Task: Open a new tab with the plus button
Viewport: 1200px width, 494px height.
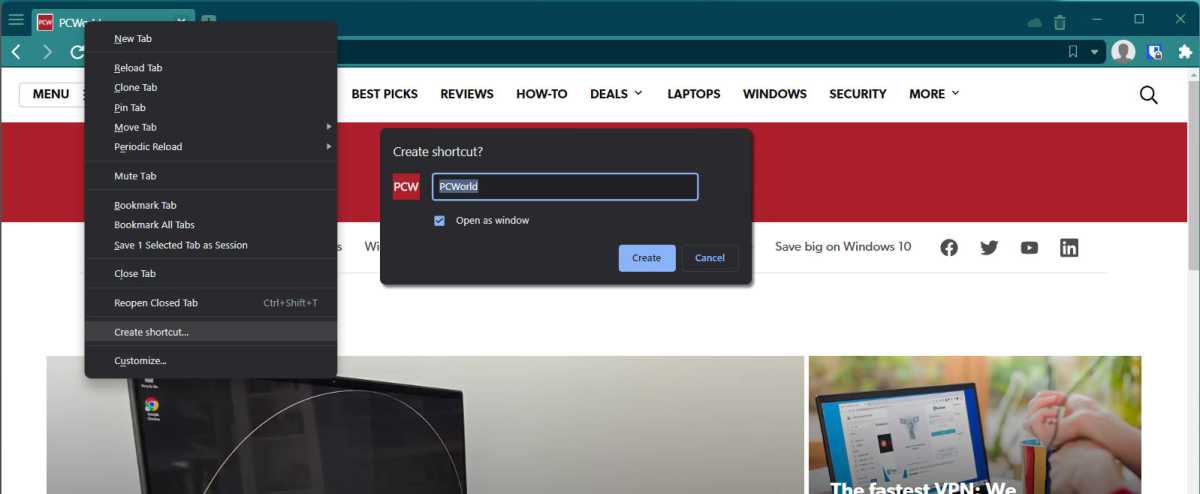Action: pyautogui.click(x=207, y=21)
